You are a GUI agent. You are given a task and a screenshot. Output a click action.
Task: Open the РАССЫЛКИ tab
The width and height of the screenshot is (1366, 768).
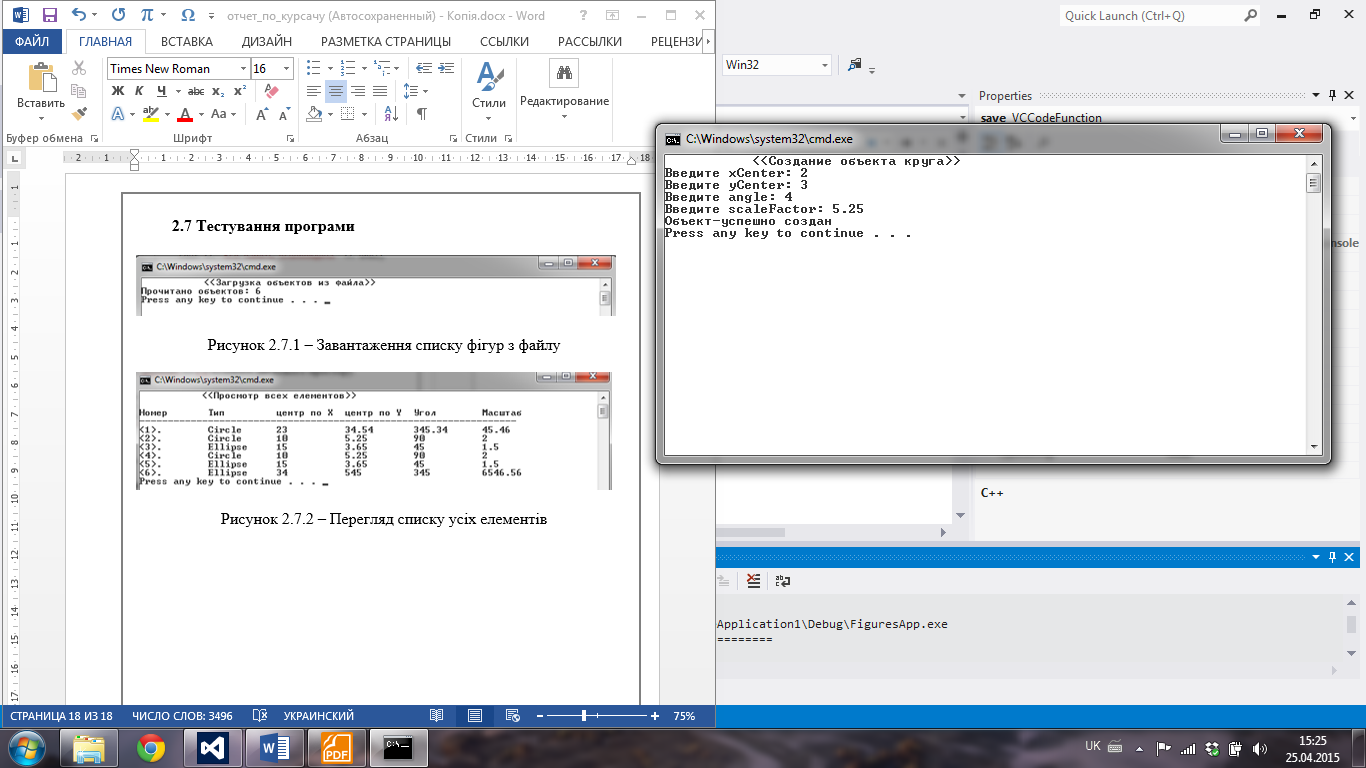[x=590, y=41]
